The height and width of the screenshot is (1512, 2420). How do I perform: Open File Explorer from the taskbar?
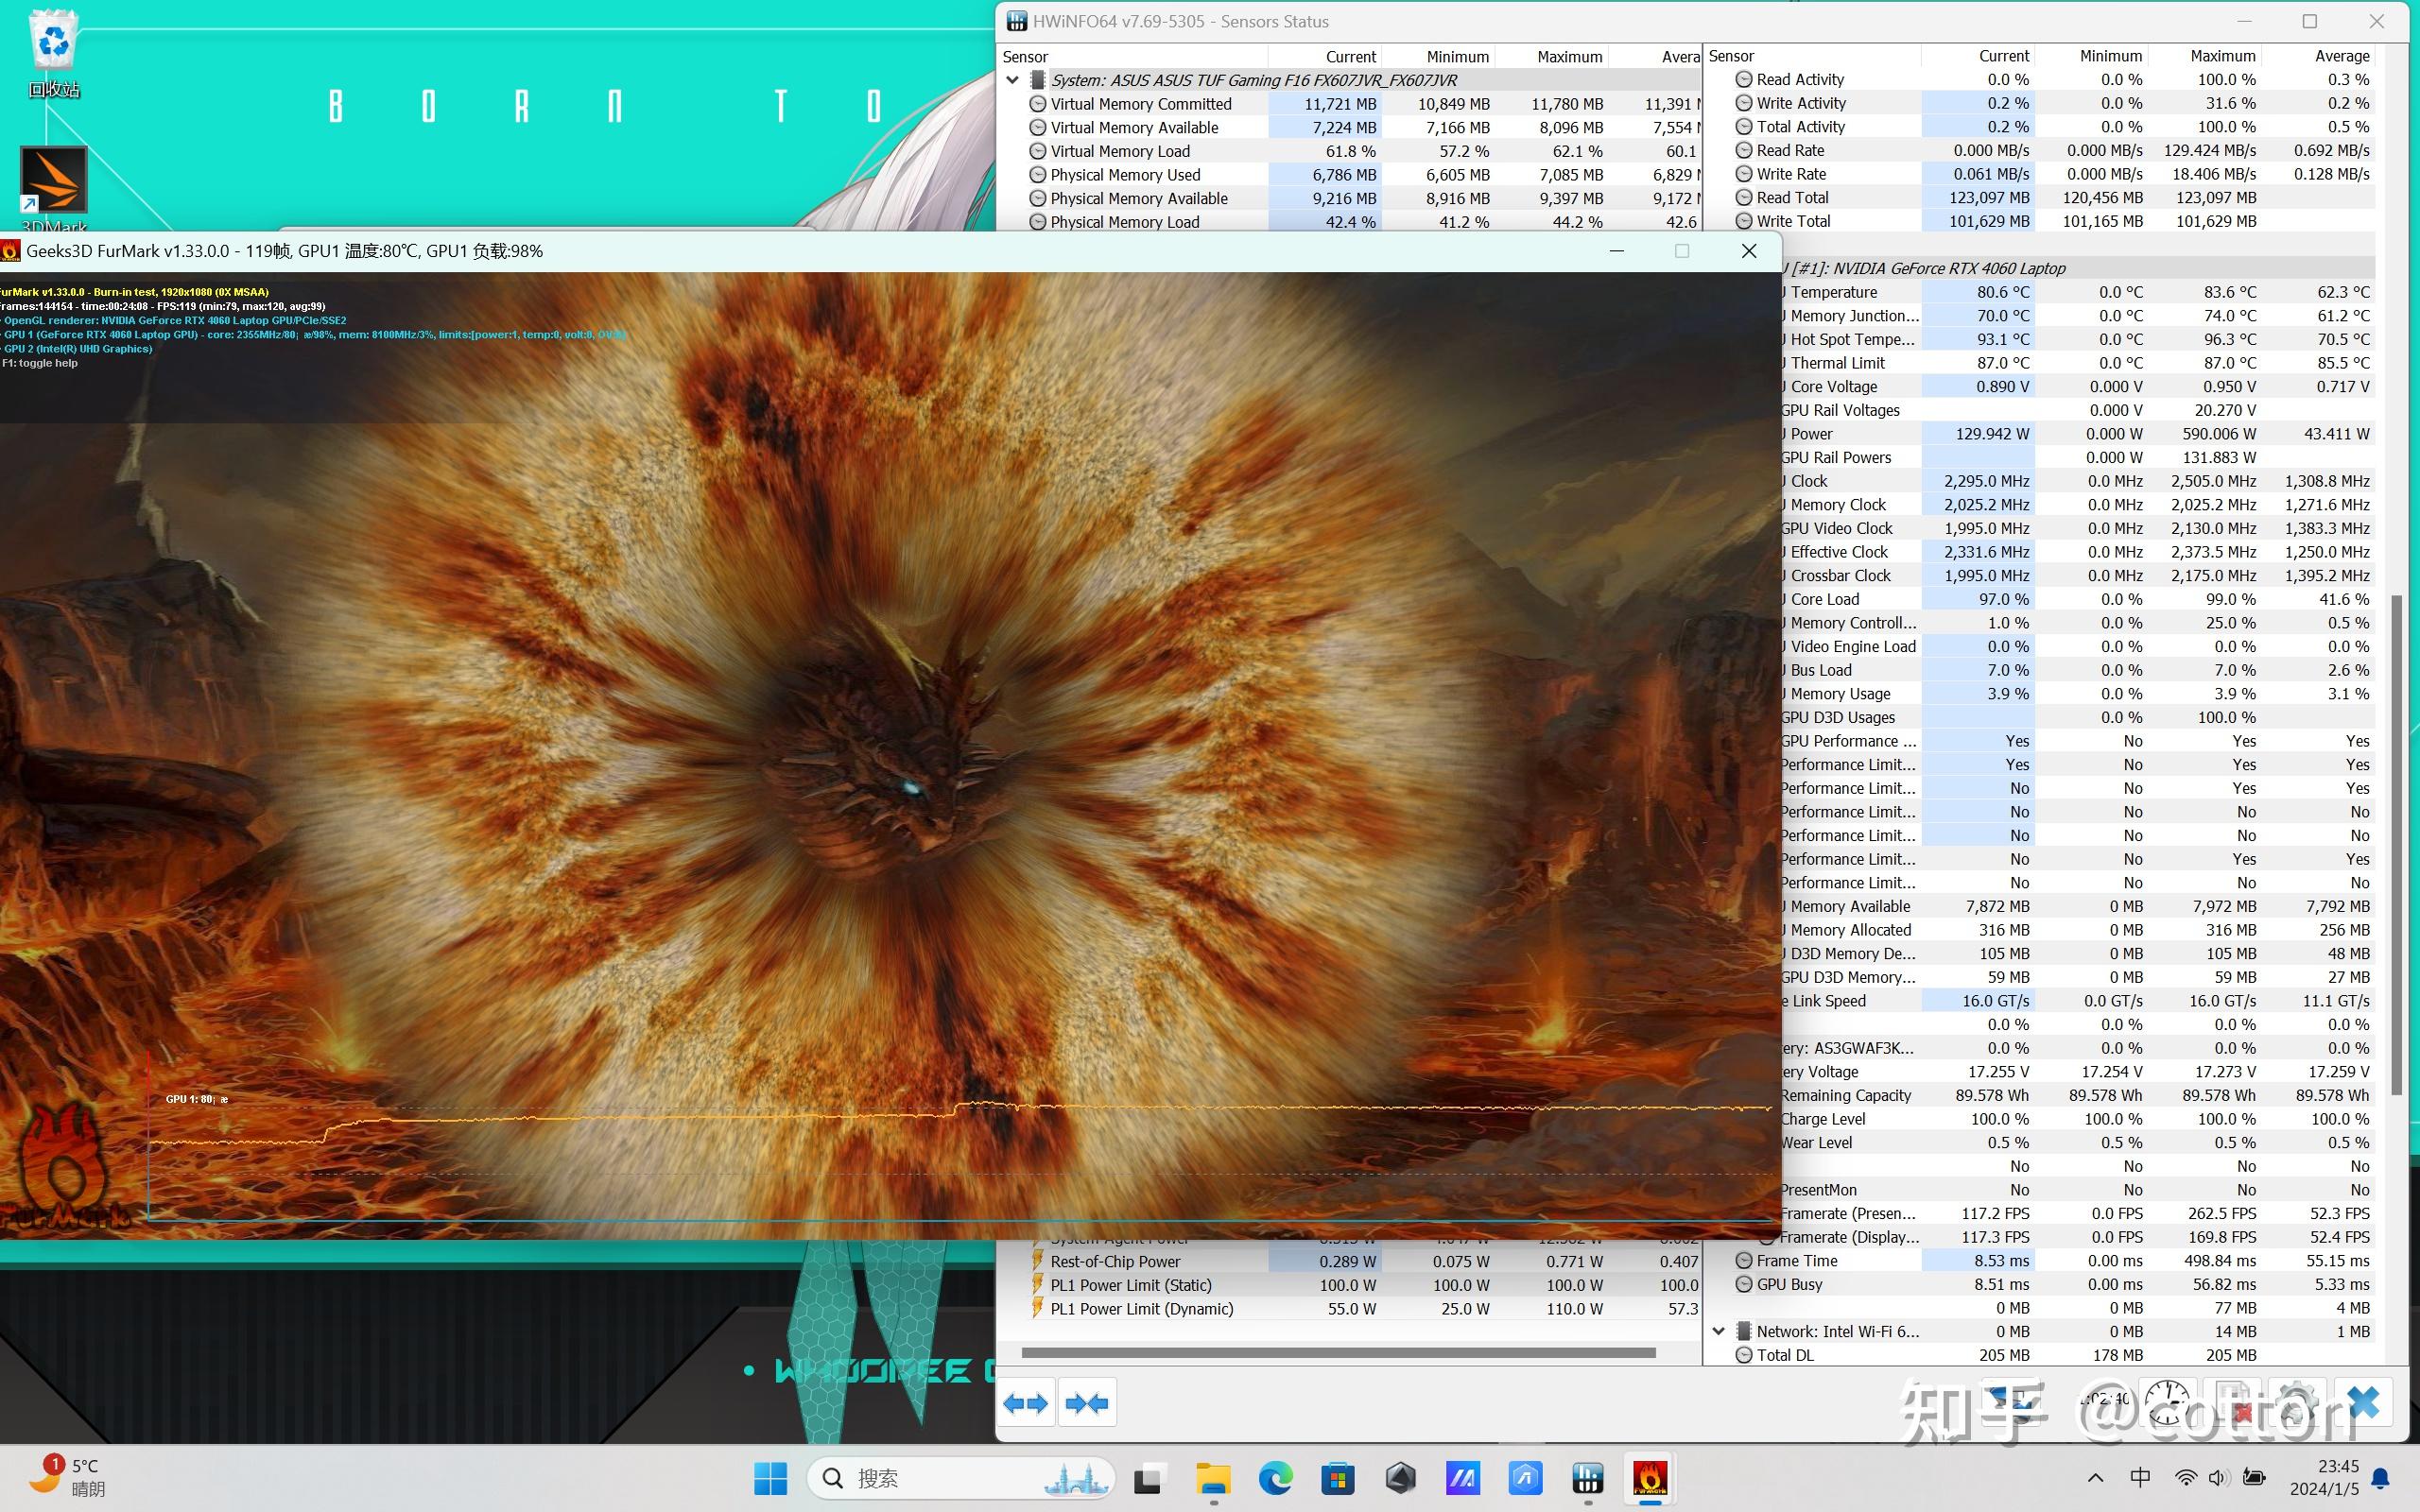click(x=1212, y=1478)
